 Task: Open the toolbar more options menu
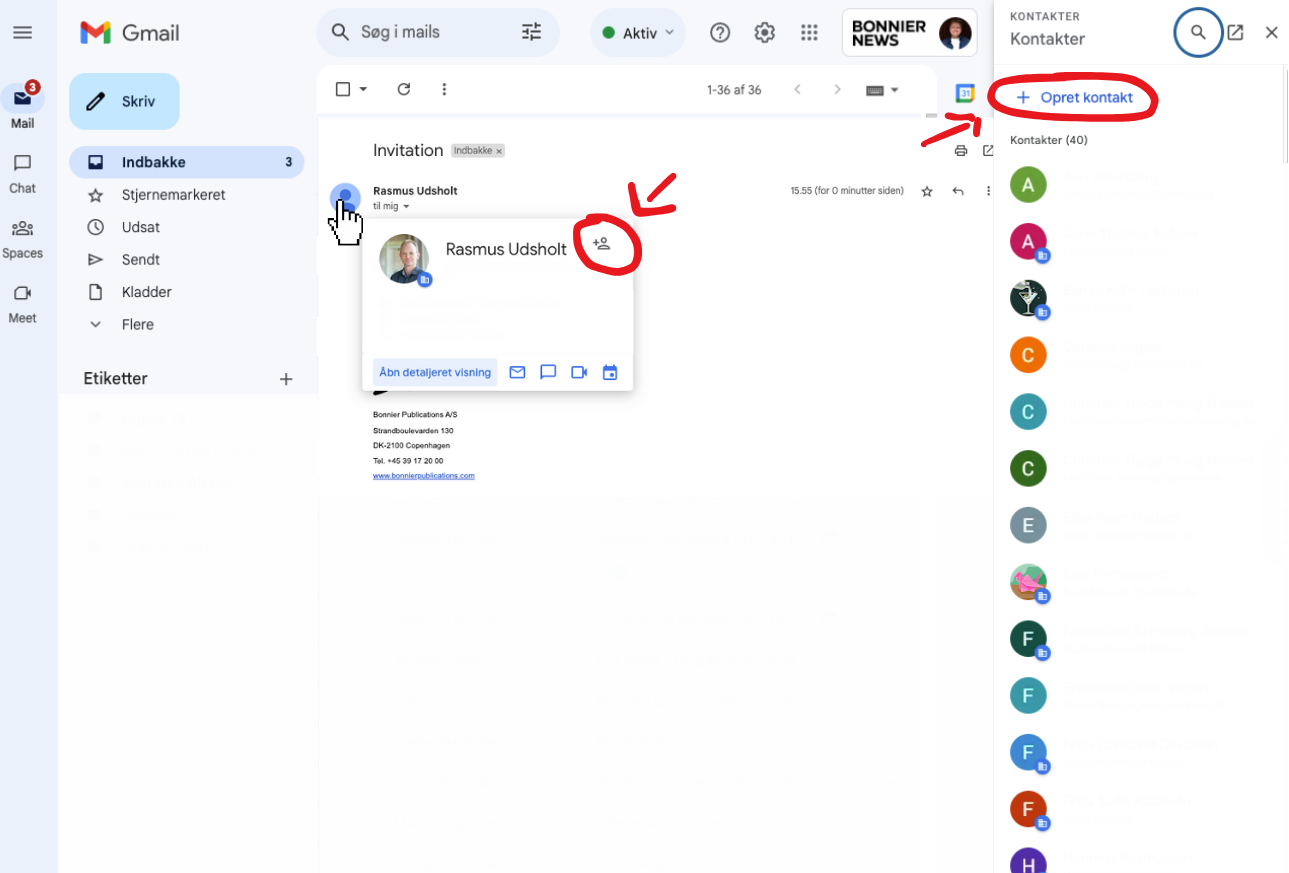(x=444, y=89)
